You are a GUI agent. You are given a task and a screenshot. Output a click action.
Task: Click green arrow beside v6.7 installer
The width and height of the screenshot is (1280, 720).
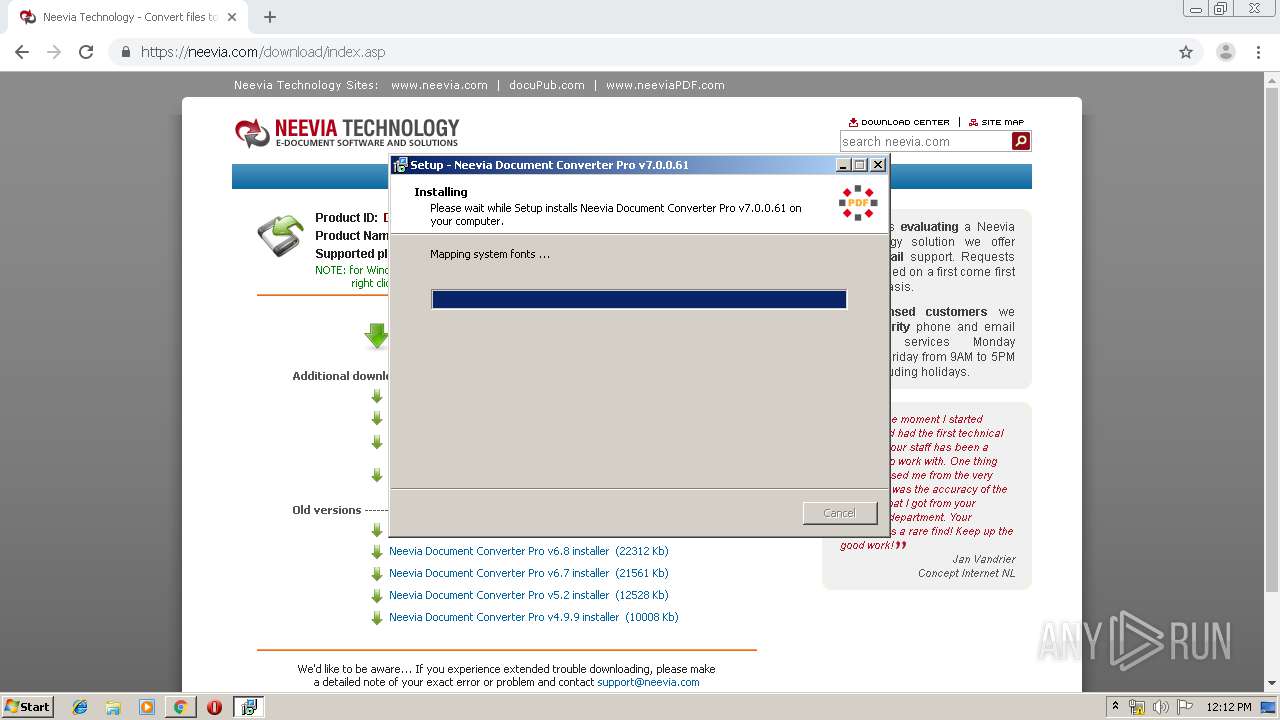click(377, 574)
